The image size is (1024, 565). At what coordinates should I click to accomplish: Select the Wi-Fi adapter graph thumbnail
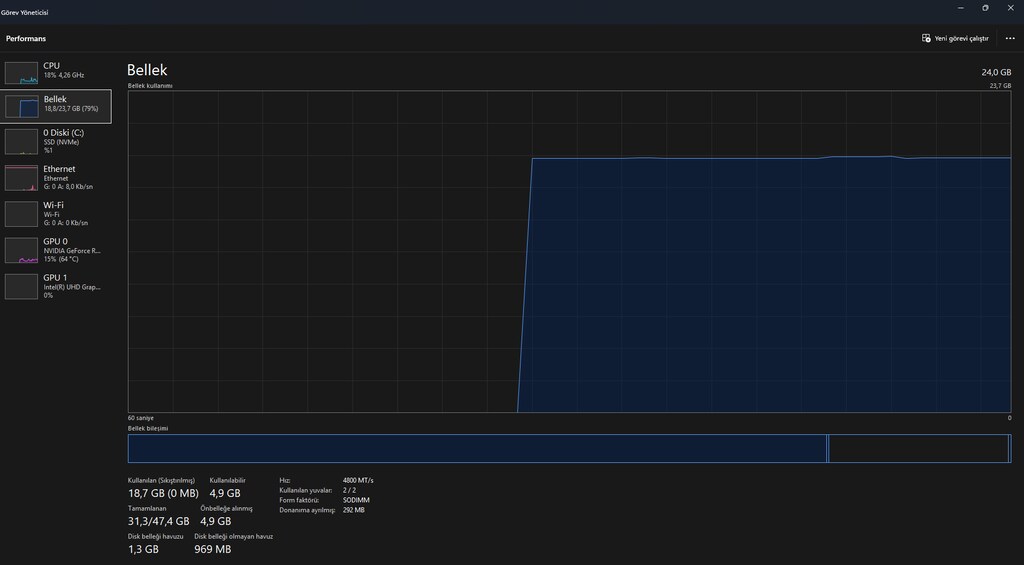point(22,214)
